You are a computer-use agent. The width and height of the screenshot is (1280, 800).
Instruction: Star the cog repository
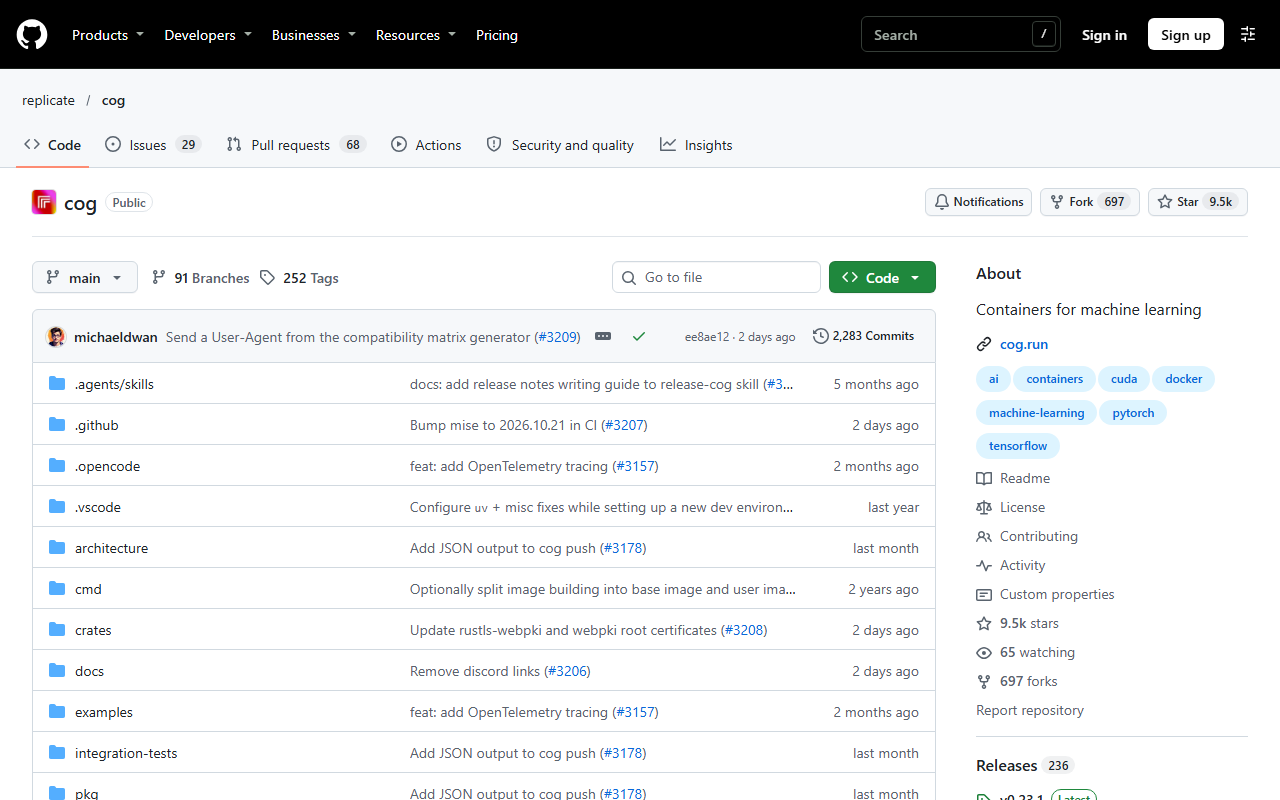click(1197, 202)
